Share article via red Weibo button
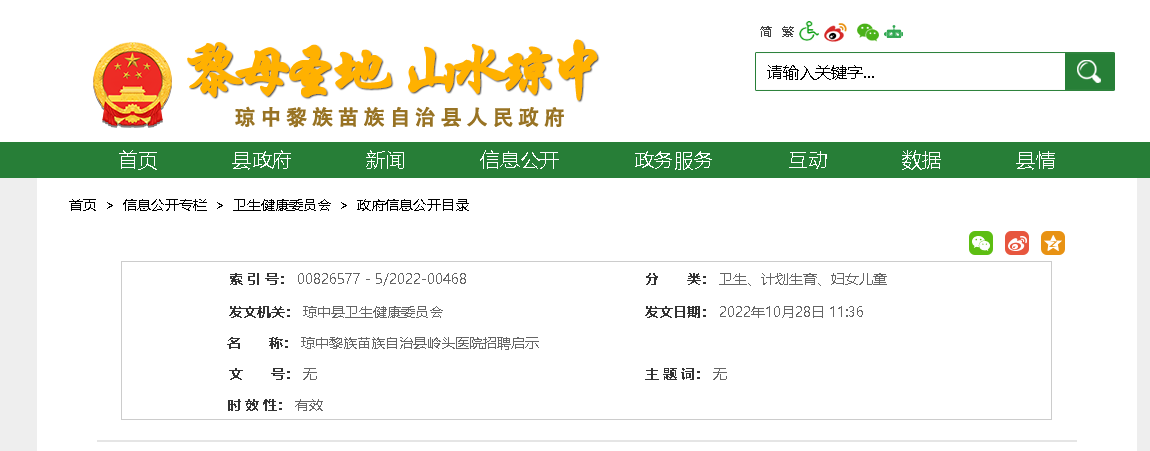Viewport: 1150px width, 451px height. (x=1017, y=243)
